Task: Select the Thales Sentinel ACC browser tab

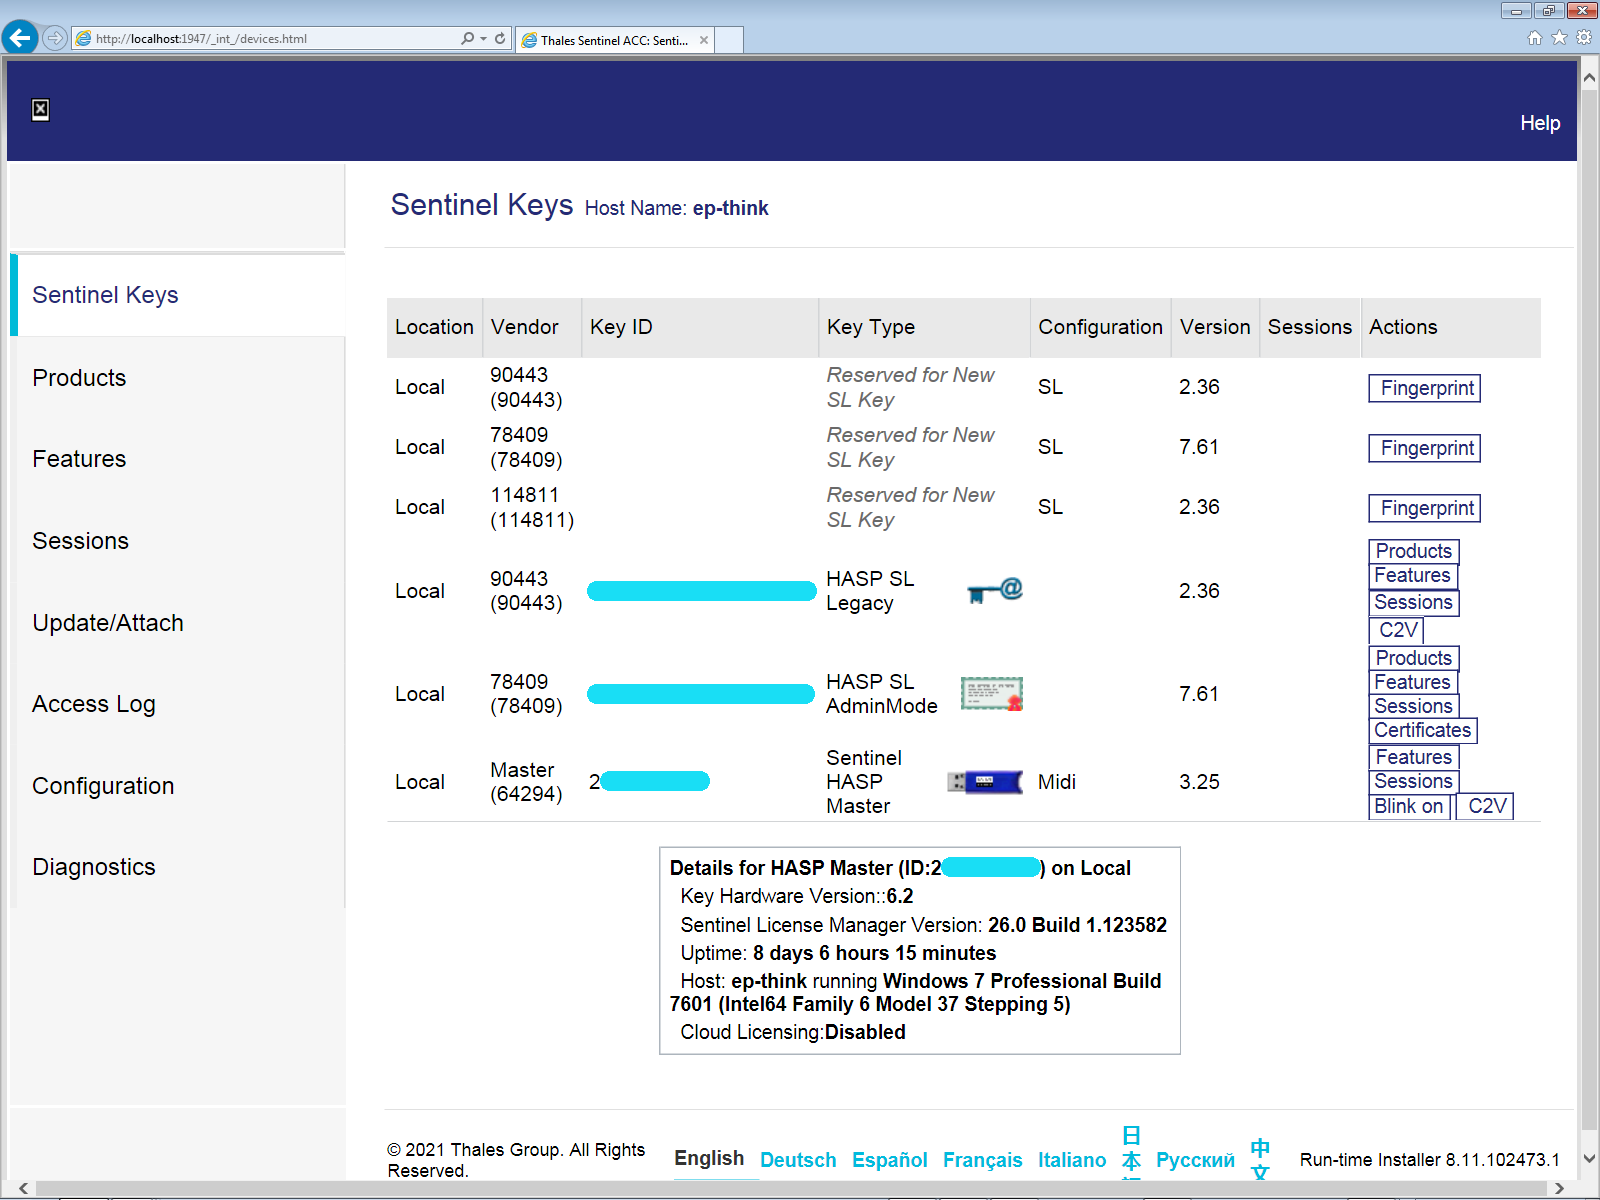Action: click(x=615, y=40)
